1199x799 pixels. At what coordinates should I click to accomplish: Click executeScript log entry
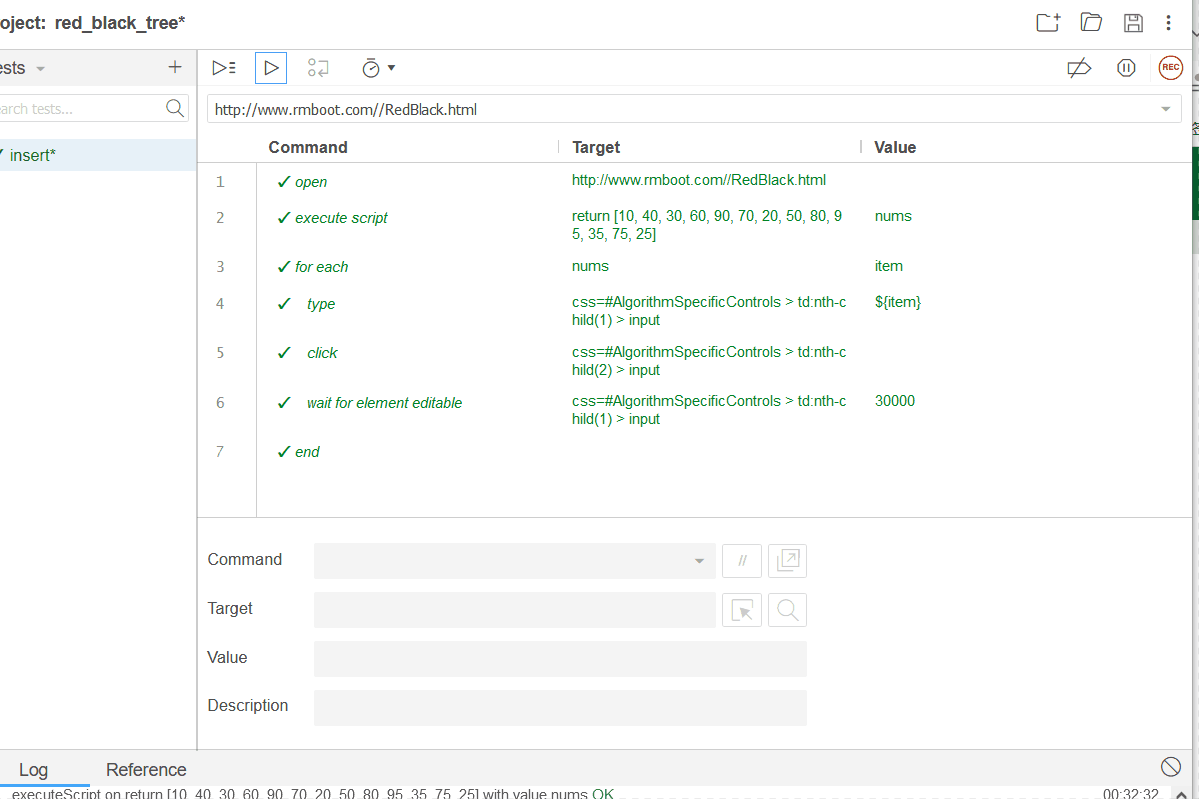pyautogui.click(x=313, y=794)
